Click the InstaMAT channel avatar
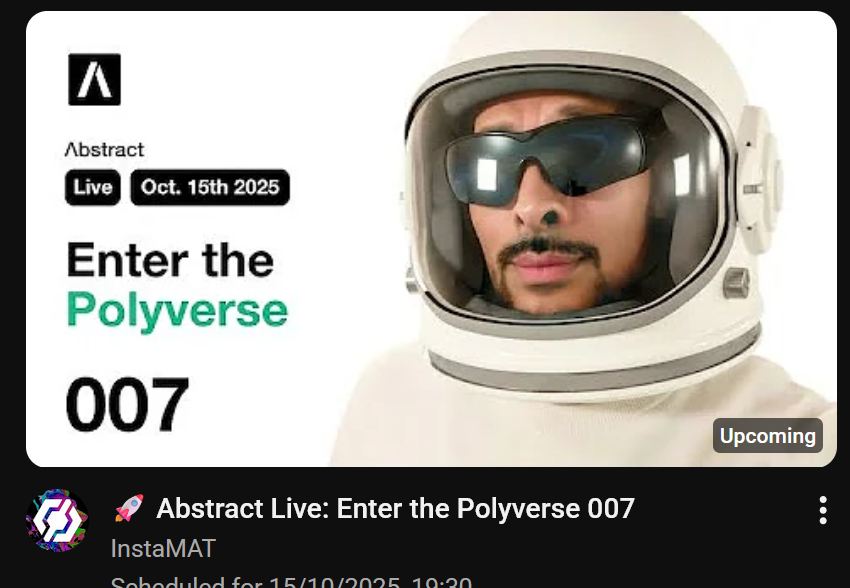The width and height of the screenshot is (850, 588). tap(57, 520)
